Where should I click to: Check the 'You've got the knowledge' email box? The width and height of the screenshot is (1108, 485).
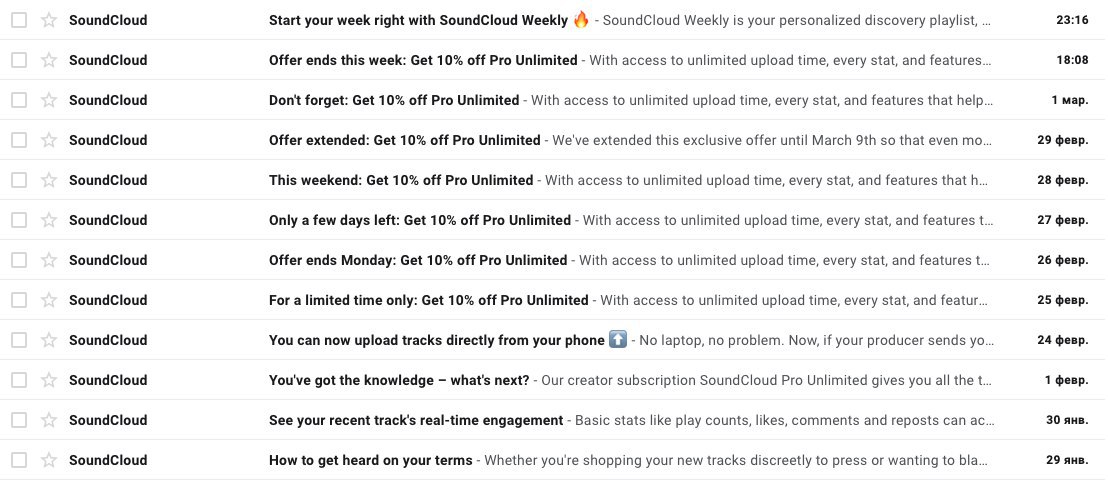click(19, 380)
